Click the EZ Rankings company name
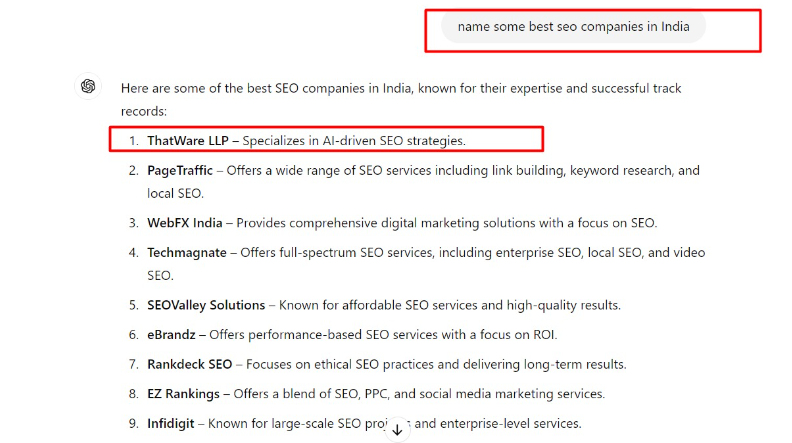The width and height of the screenshot is (792, 443). [183, 394]
